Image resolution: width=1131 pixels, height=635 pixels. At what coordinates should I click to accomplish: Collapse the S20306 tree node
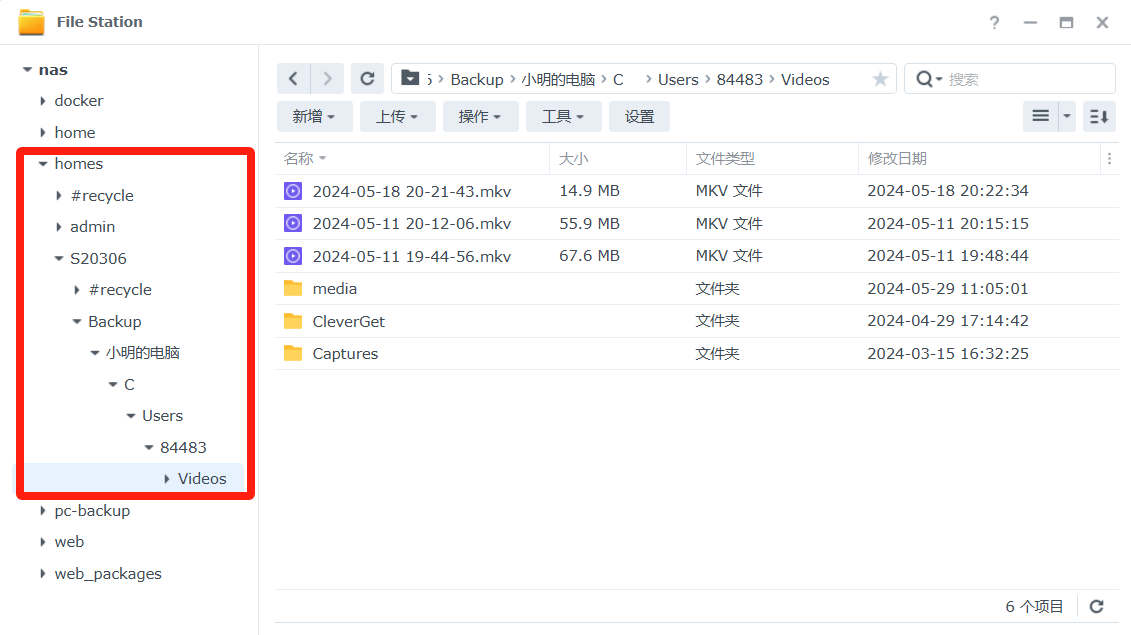click(x=58, y=258)
